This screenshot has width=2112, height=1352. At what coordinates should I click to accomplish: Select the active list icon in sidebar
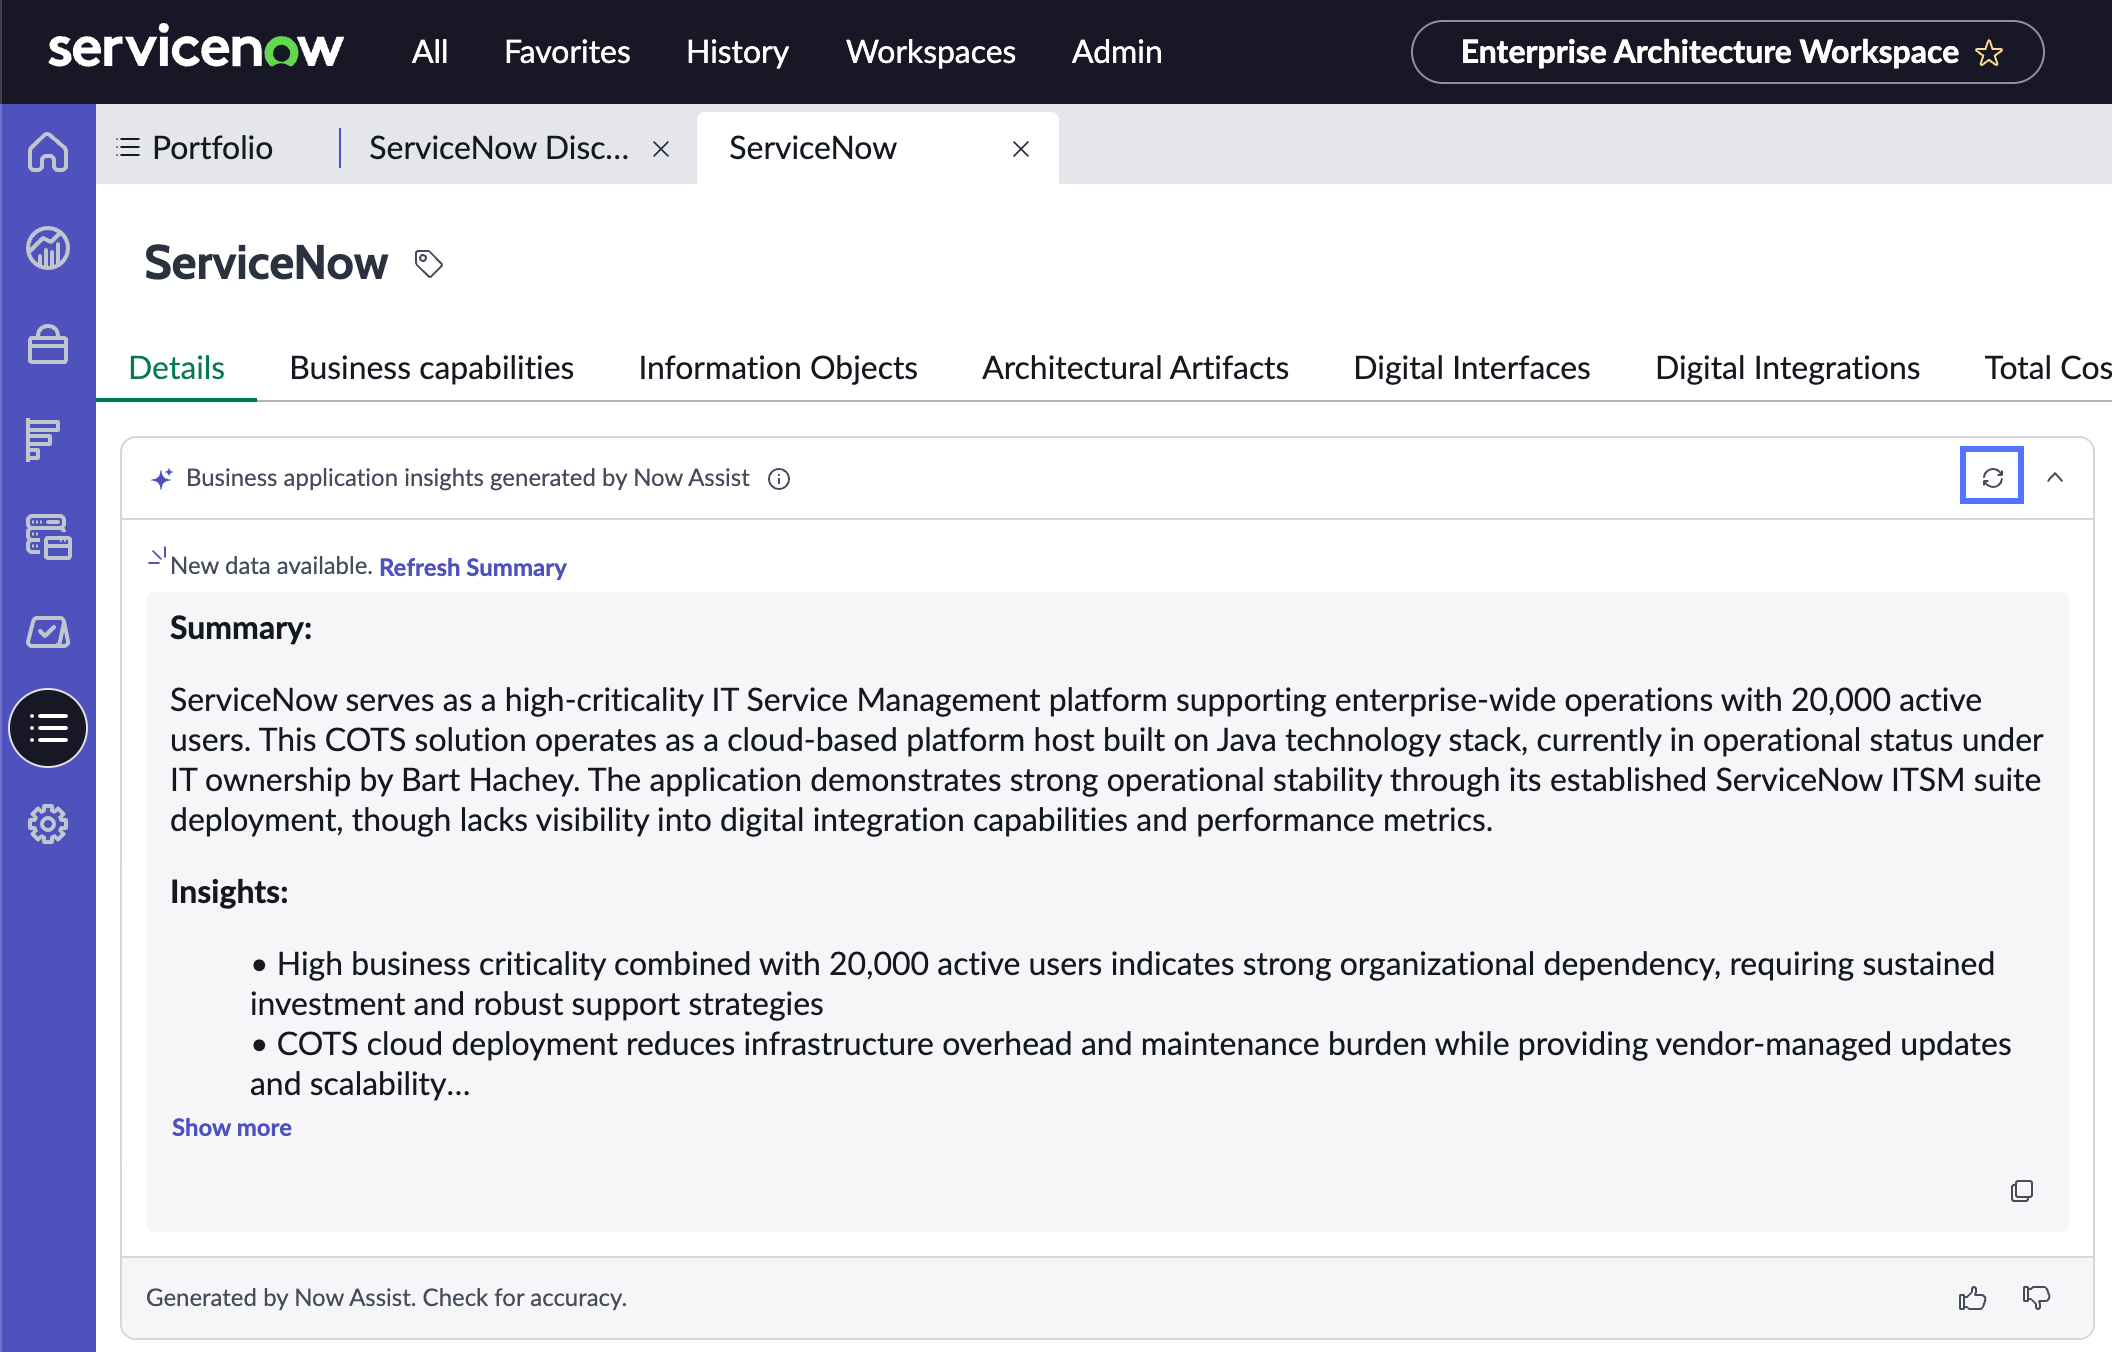tap(48, 728)
